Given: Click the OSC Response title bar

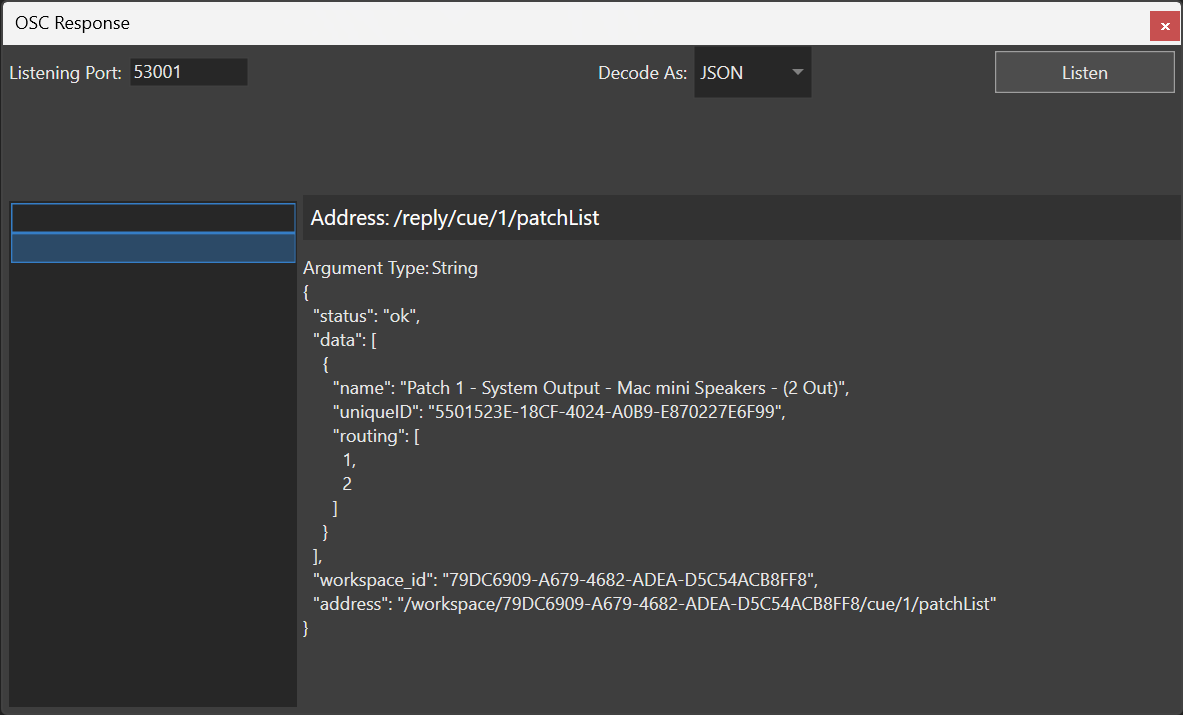Looking at the screenshot, I should pos(500,23).
